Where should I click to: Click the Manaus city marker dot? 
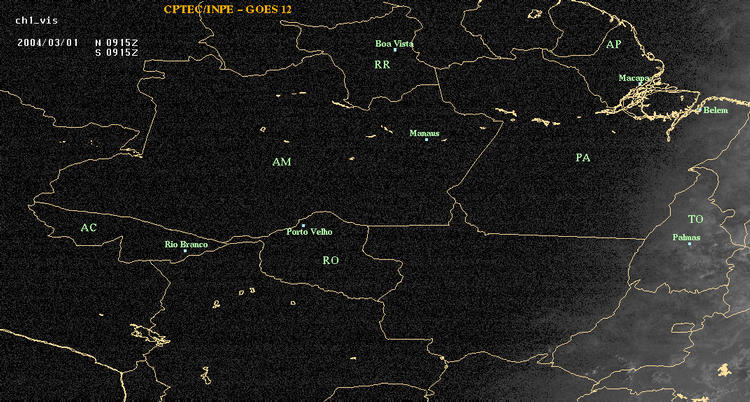pyautogui.click(x=427, y=139)
